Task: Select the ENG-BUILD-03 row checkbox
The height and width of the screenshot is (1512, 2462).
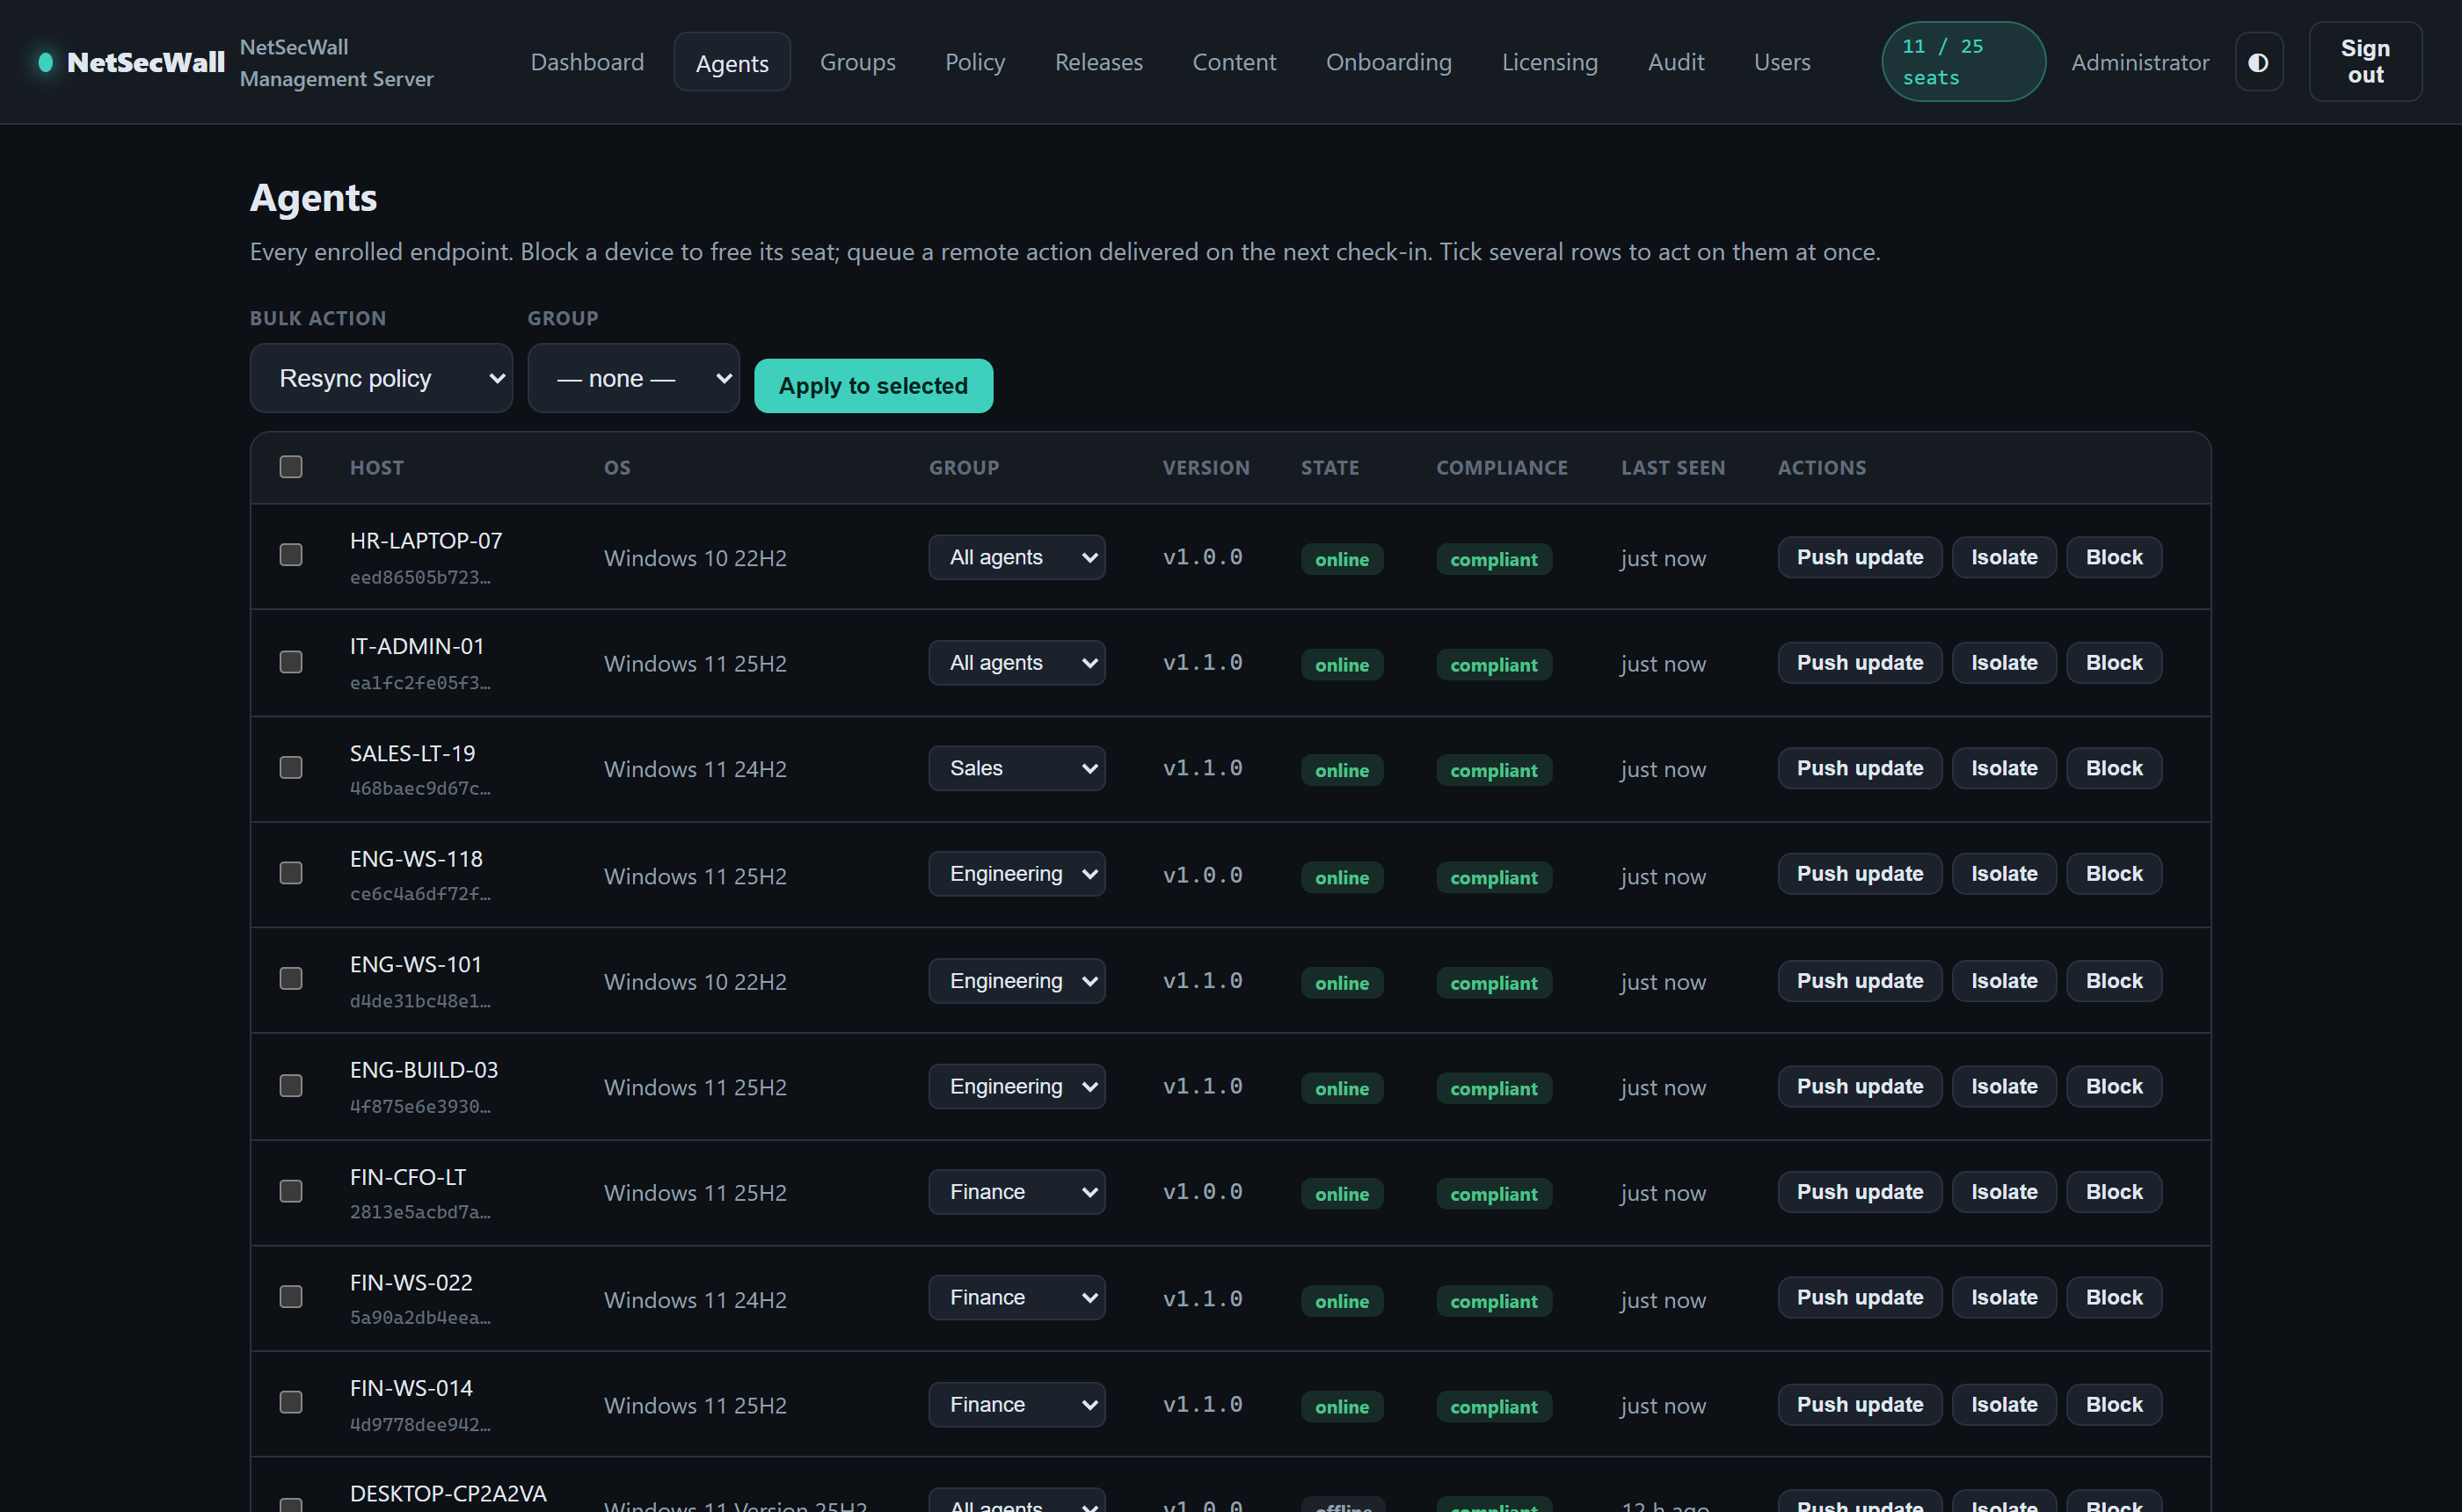Action: 291,1085
